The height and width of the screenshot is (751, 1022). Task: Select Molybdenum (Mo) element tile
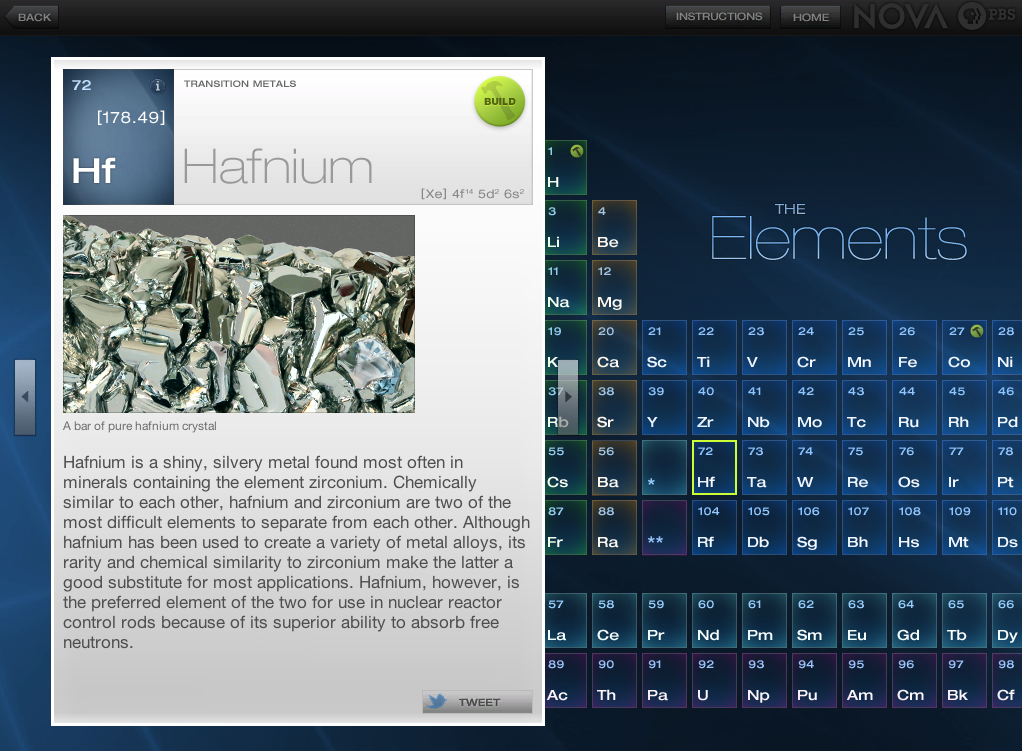tap(814, 407)
